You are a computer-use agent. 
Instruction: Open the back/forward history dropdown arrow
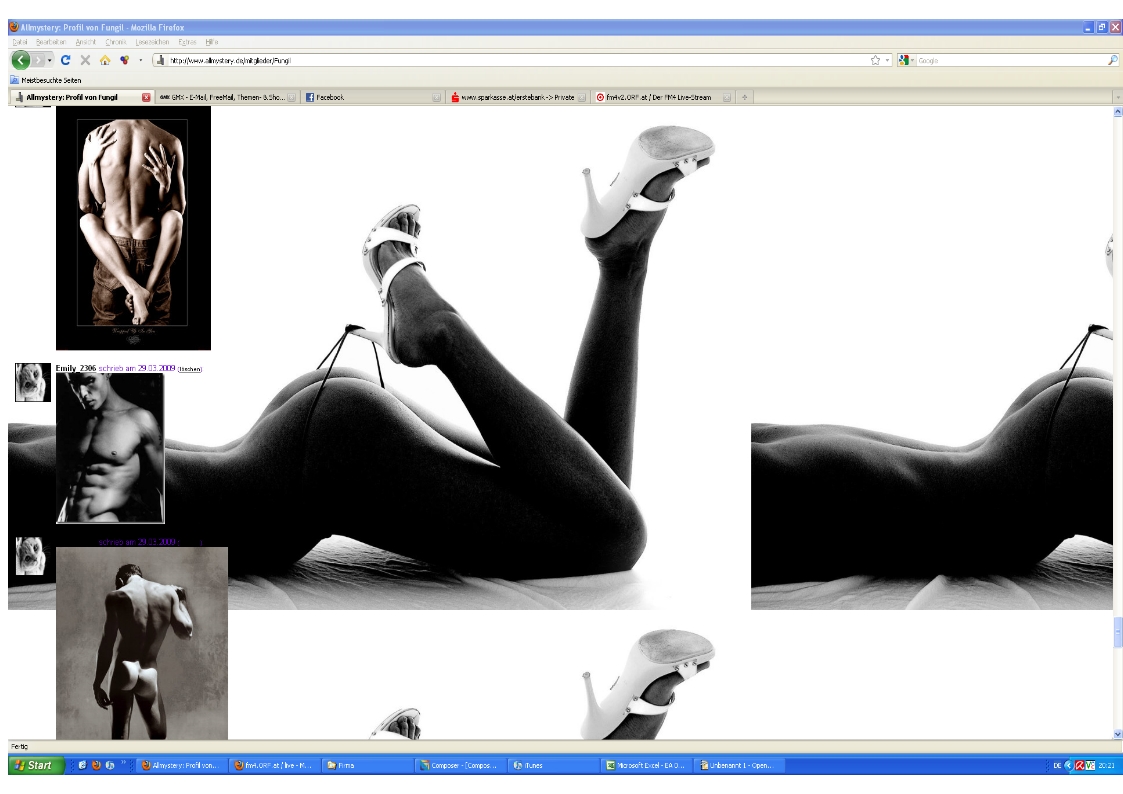pyautogui.click(x=49, y=61)
